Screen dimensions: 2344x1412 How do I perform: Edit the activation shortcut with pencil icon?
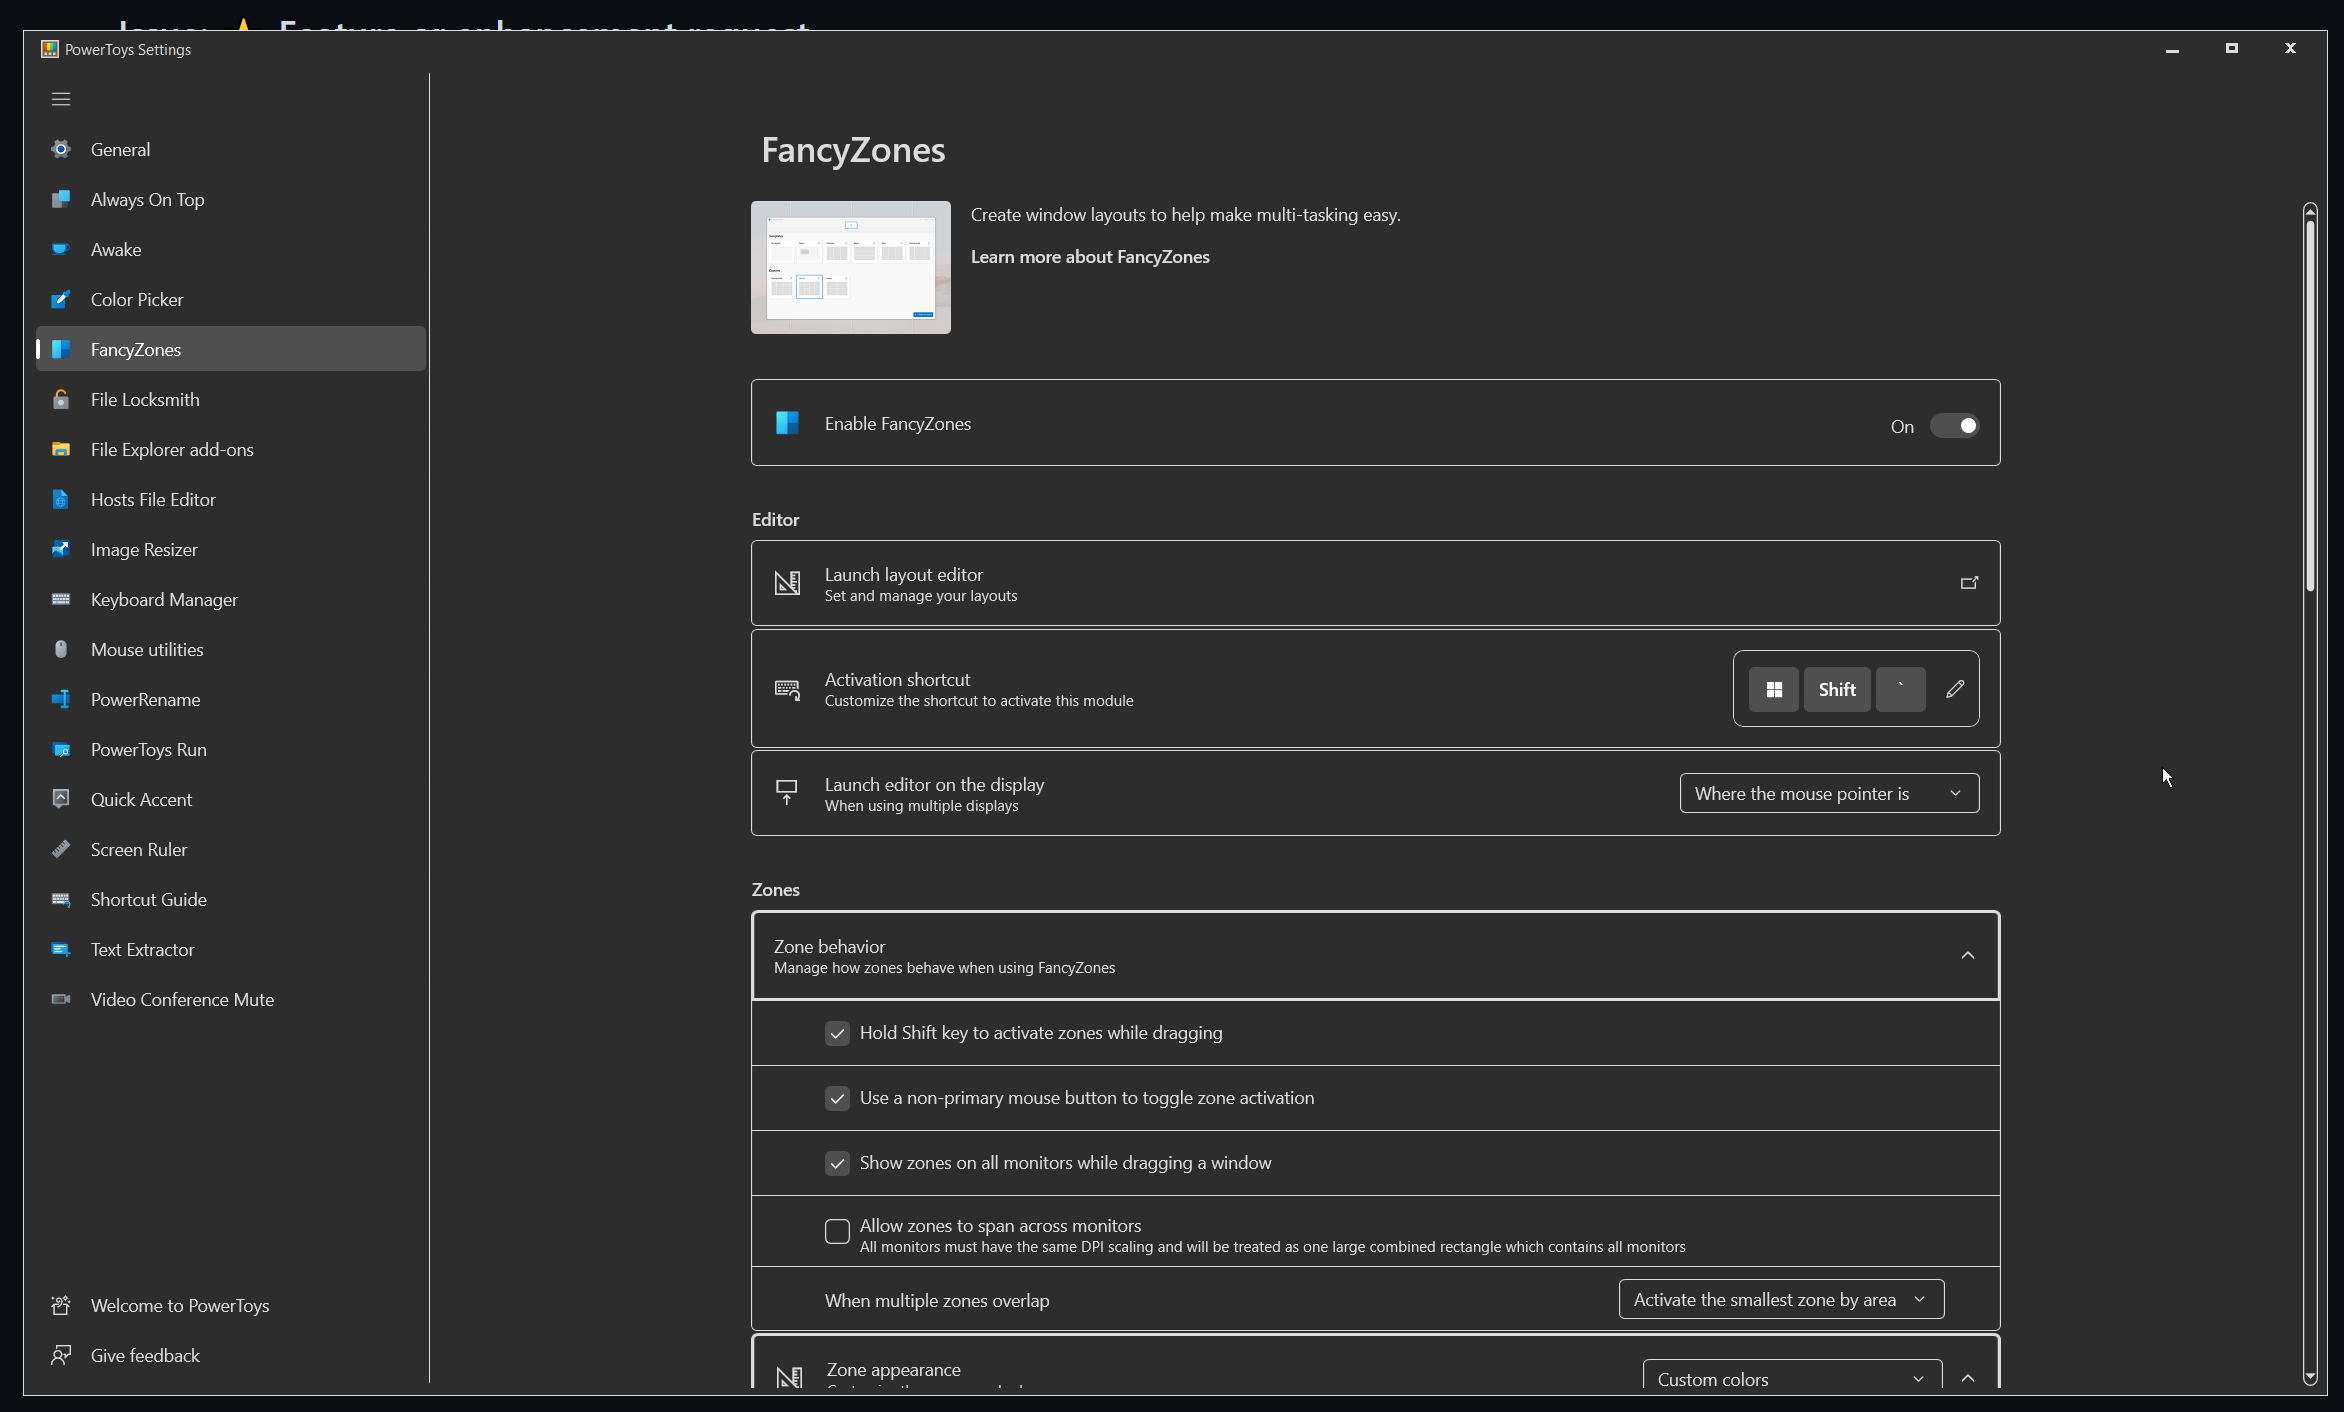(1954, 688)
